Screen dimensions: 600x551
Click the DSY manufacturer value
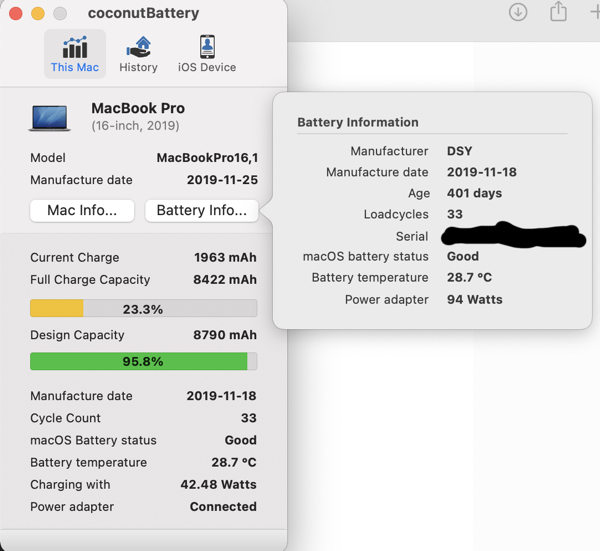[x=460, y=151]
